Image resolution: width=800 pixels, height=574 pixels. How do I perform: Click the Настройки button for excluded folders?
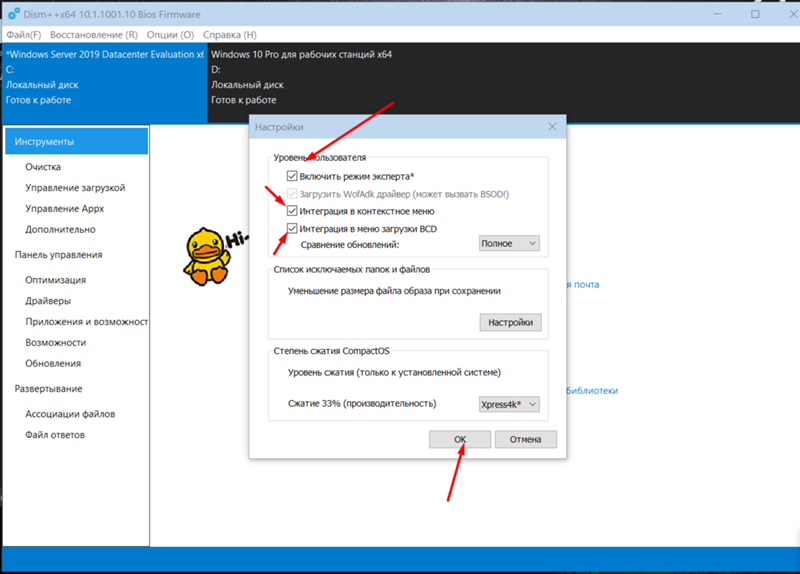coord(510,322)
